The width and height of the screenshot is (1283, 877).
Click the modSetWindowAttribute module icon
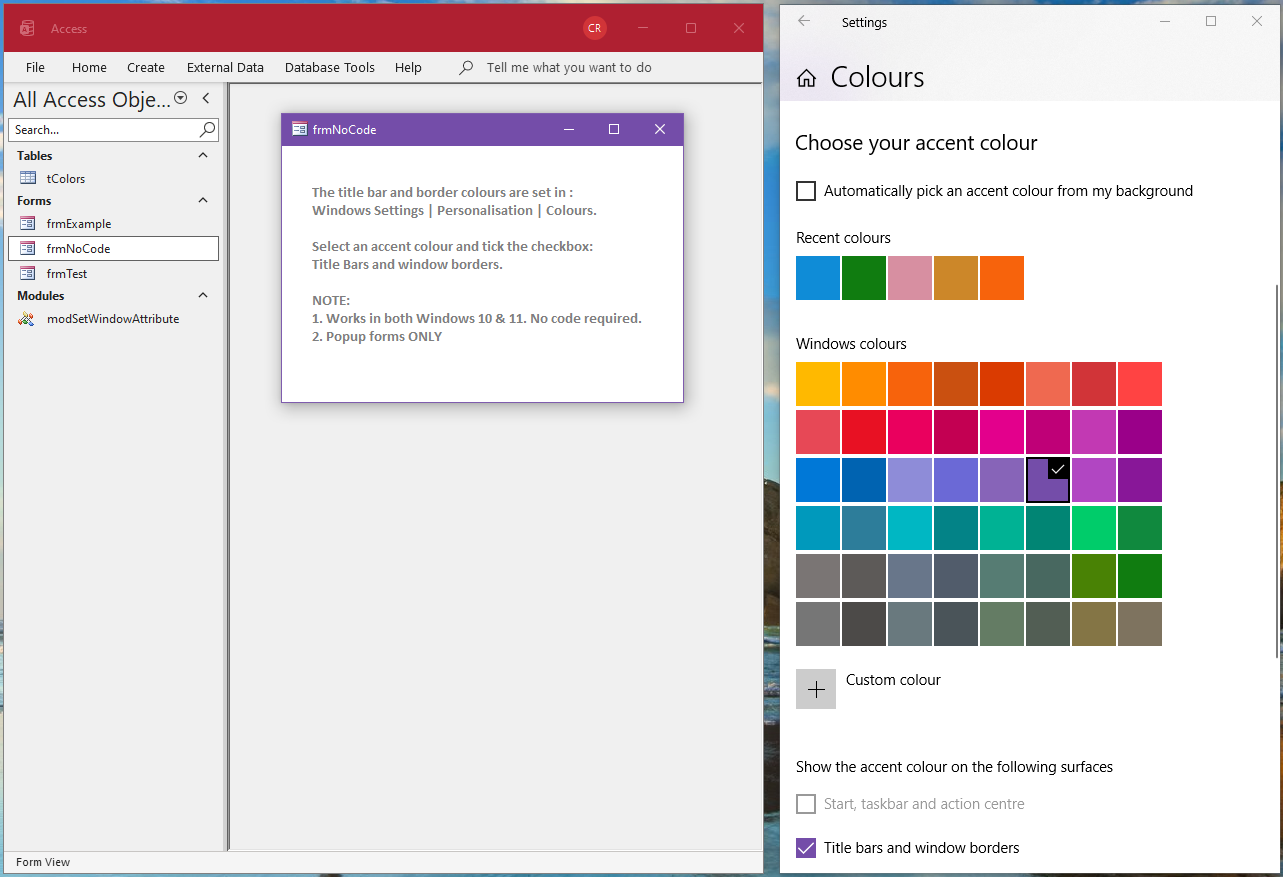28,319
